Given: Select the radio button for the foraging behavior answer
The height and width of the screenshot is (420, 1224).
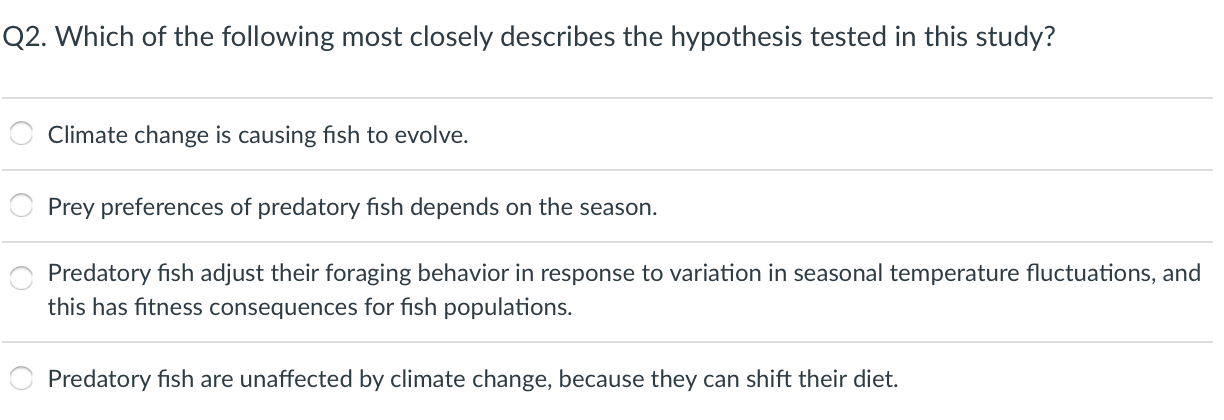Looking at the screenshot, I should point(22,281).
